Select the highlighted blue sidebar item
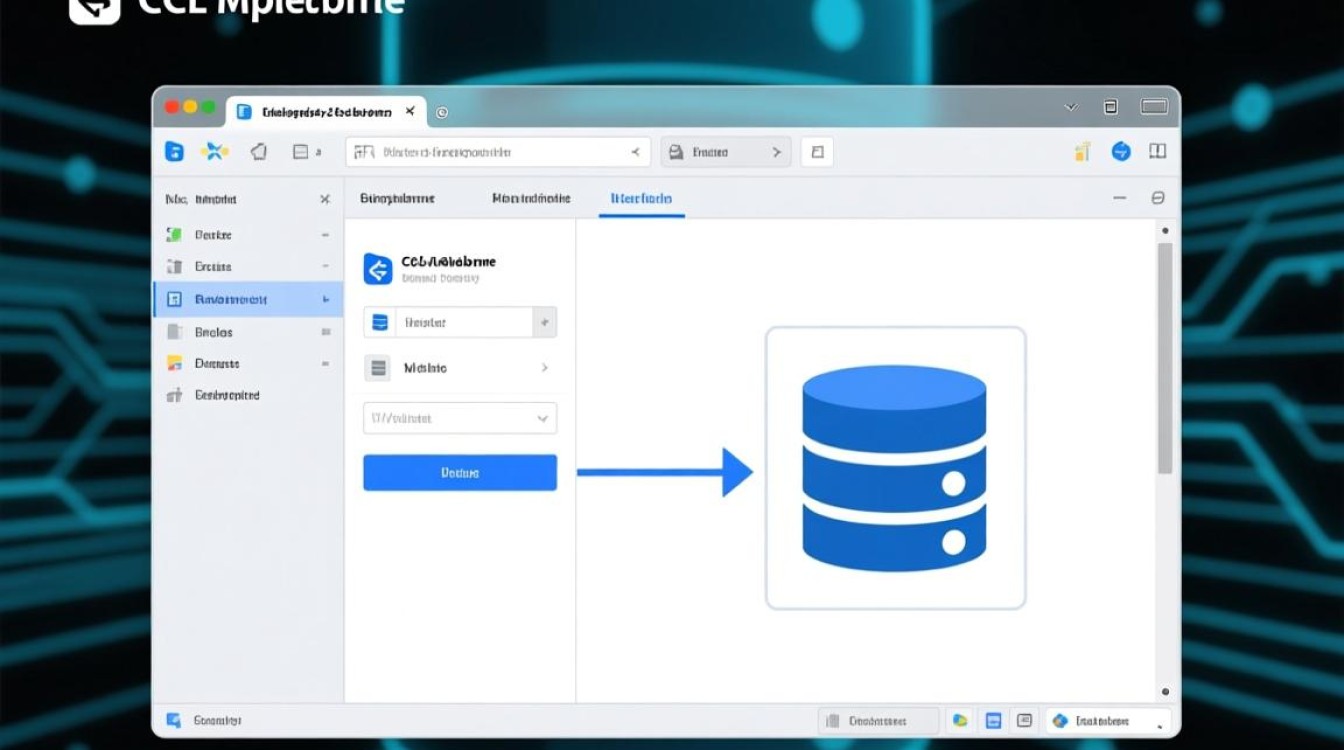Screen dimensions: 1344x750 (x=247, y=299)
